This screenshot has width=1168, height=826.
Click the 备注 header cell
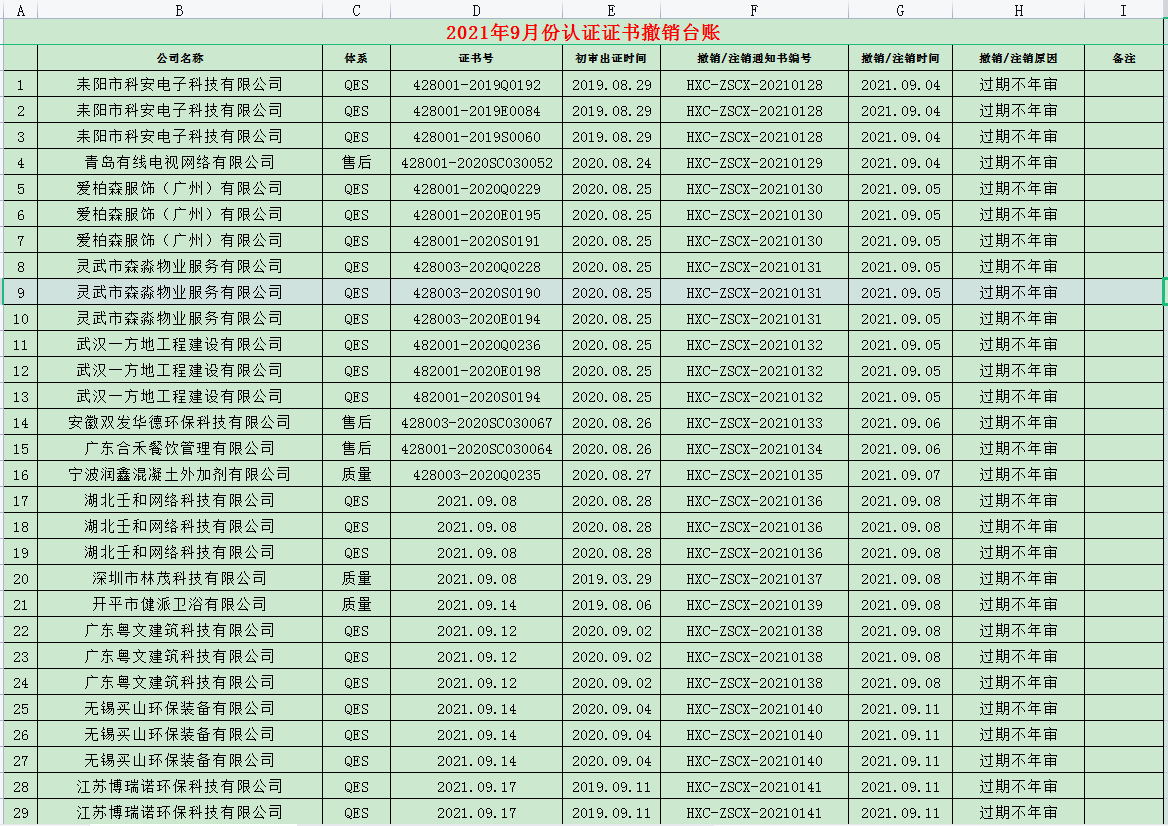(1124, 58)
